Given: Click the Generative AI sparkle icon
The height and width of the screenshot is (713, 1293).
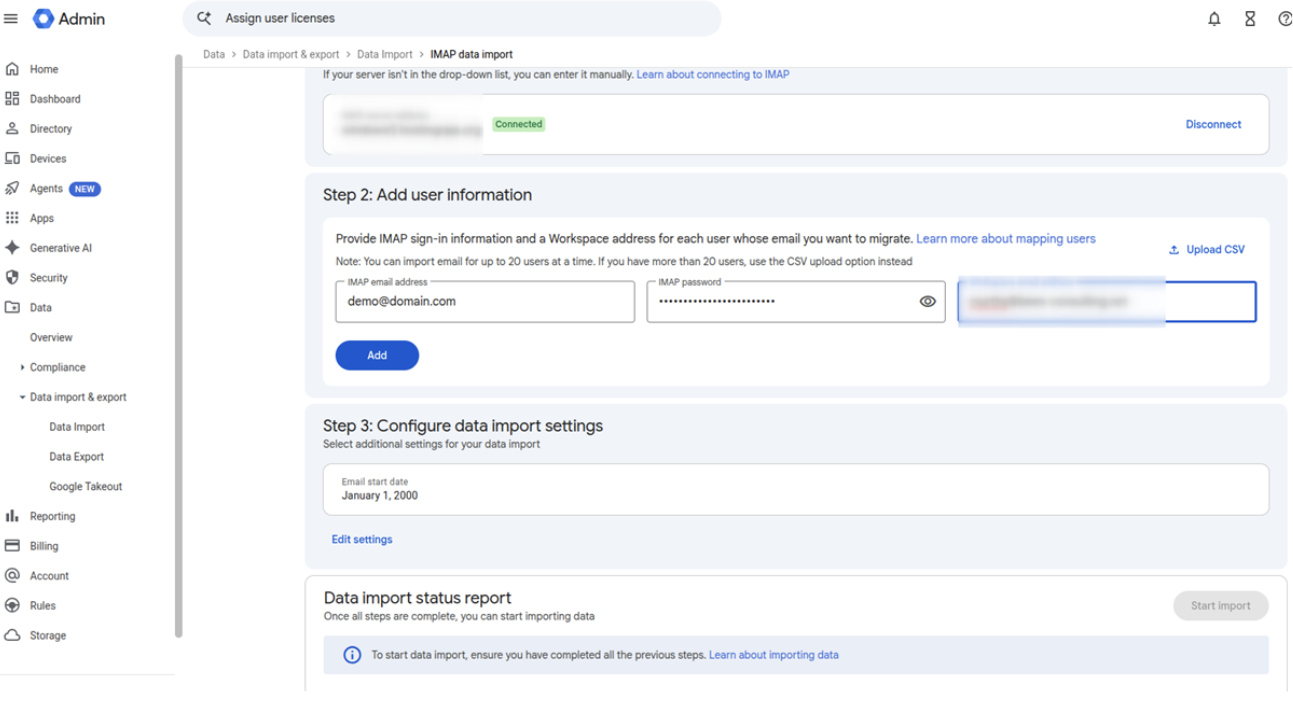Looking at the screenshot, I should (x=12, y=248).
